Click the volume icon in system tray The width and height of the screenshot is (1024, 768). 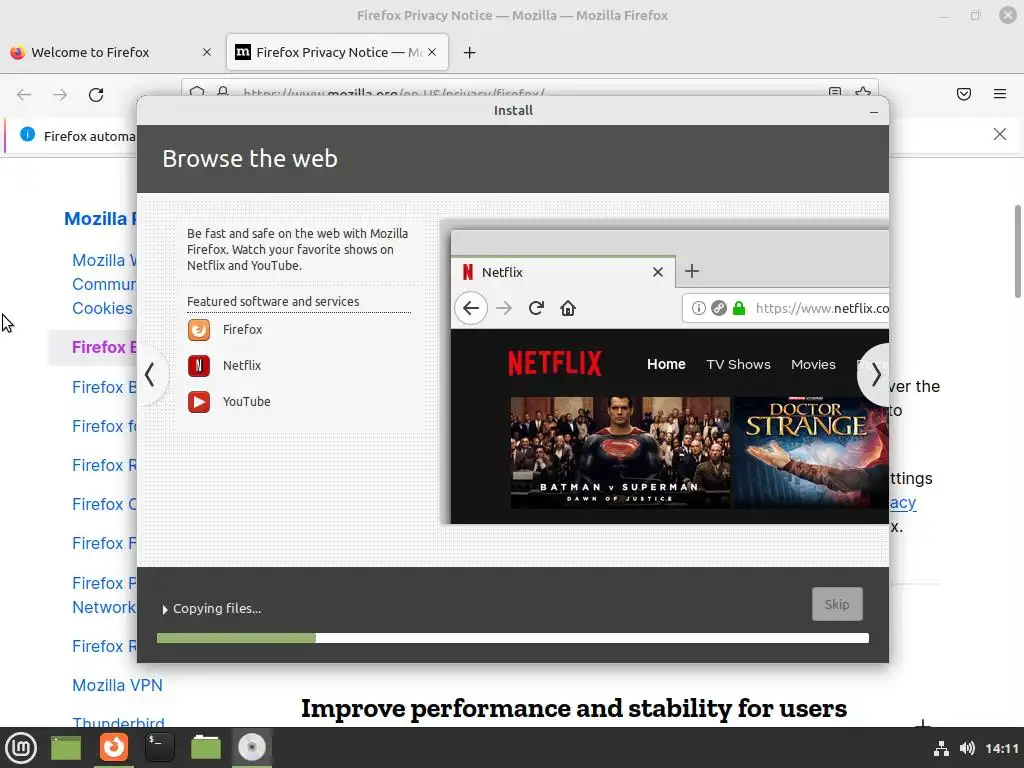coord(967,748)
